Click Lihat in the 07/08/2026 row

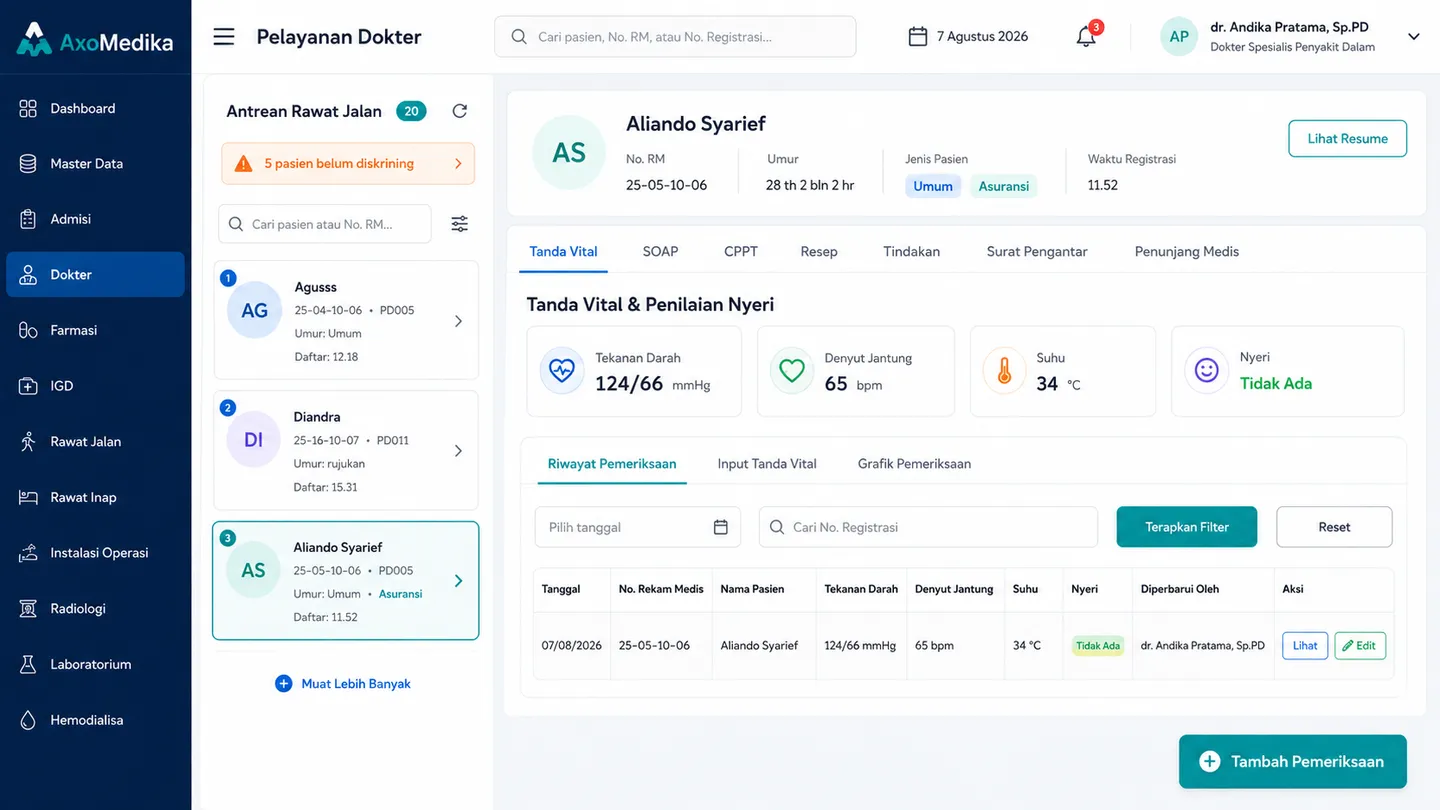[1305, 646]
